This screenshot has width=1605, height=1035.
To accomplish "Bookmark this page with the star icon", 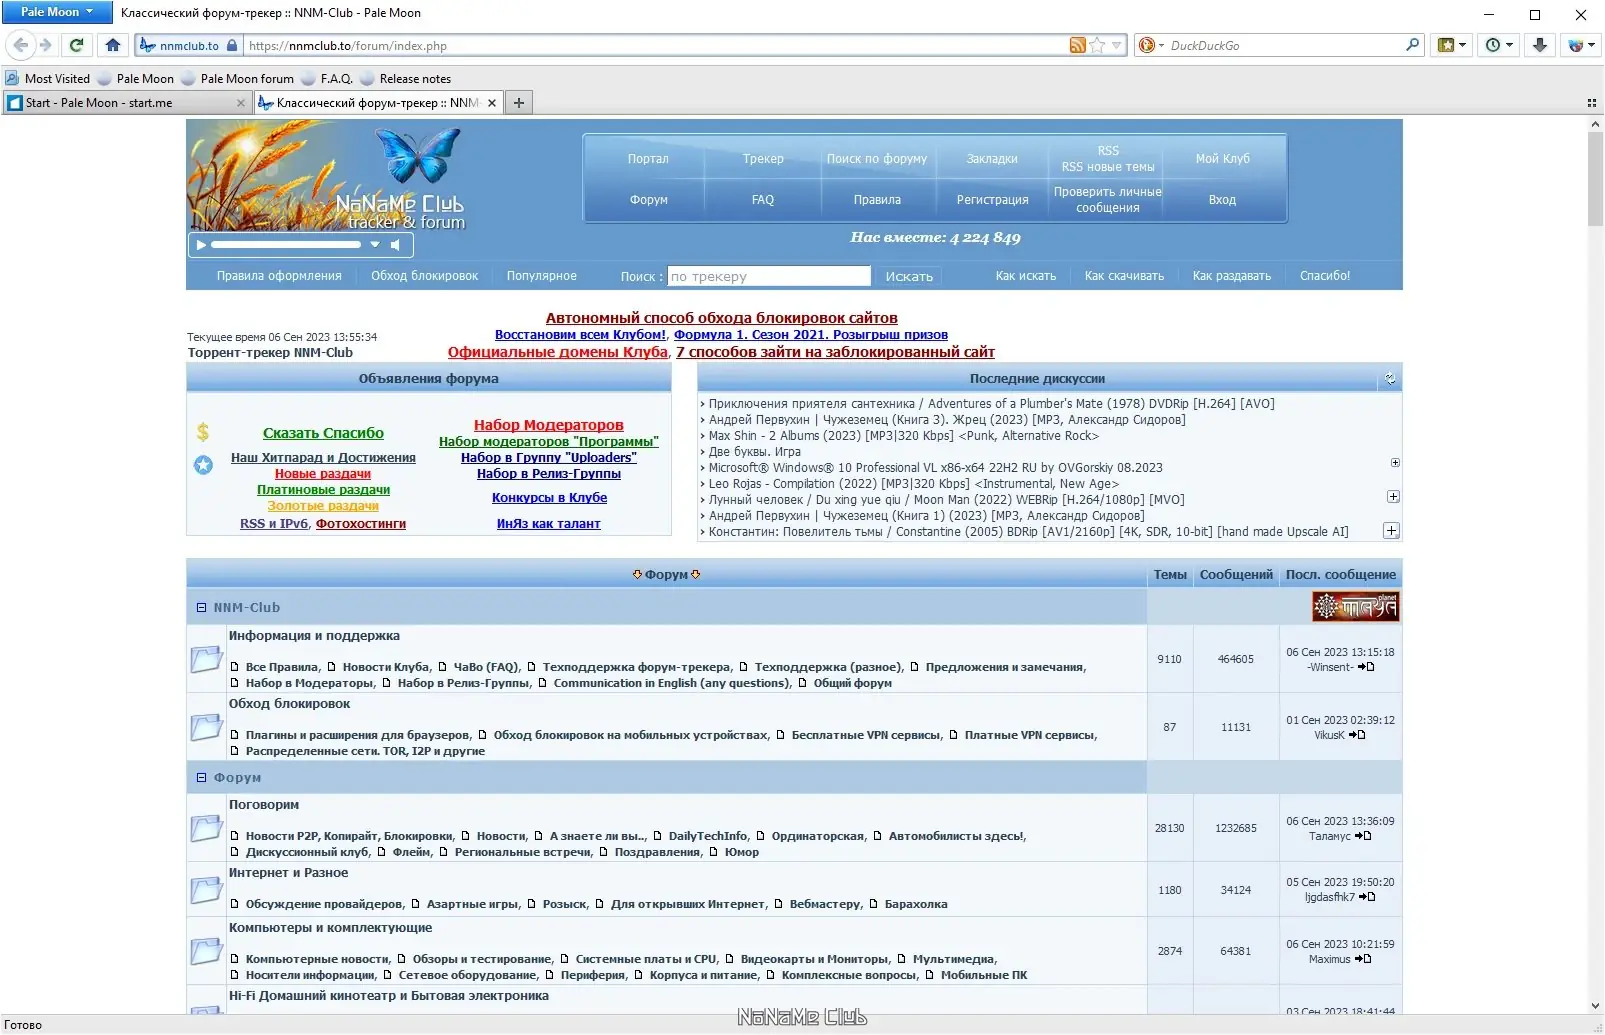I will tap(1097, 45).
